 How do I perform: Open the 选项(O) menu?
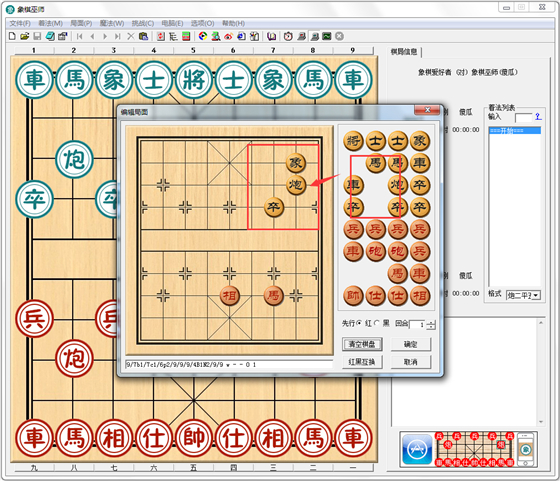click(202, 23)
